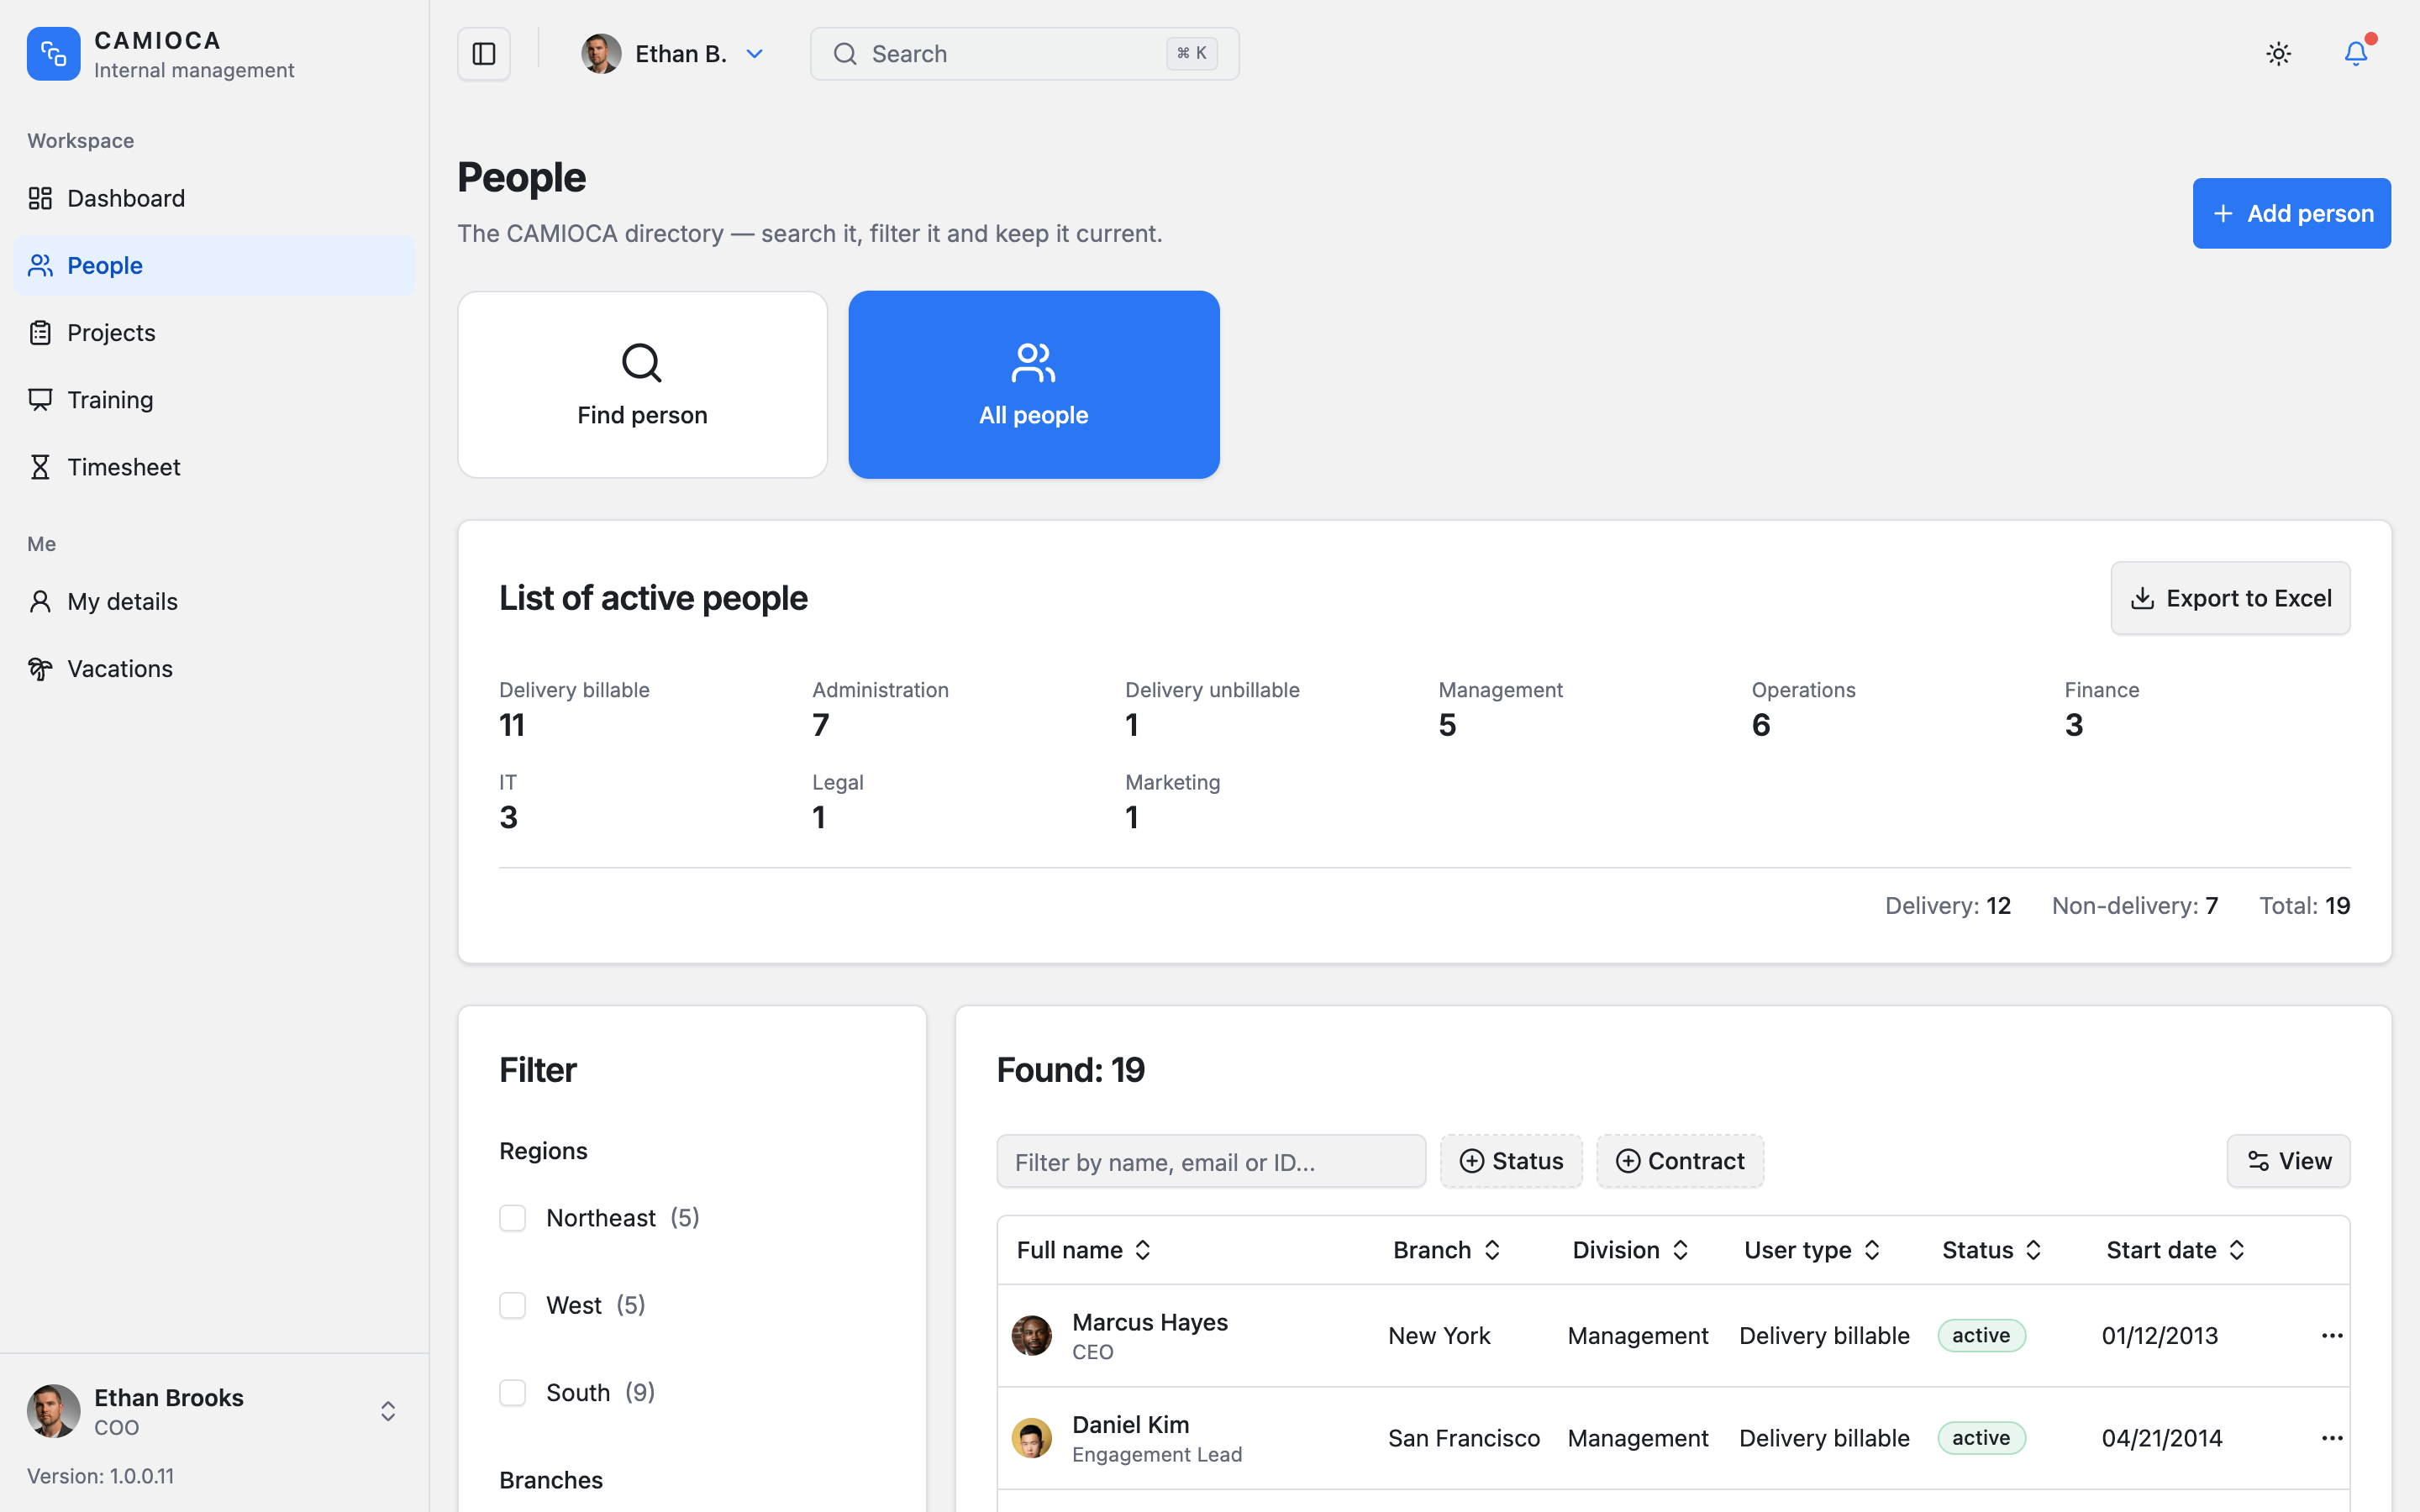
Task: Sort by Start date column
Action: 2176,1250
